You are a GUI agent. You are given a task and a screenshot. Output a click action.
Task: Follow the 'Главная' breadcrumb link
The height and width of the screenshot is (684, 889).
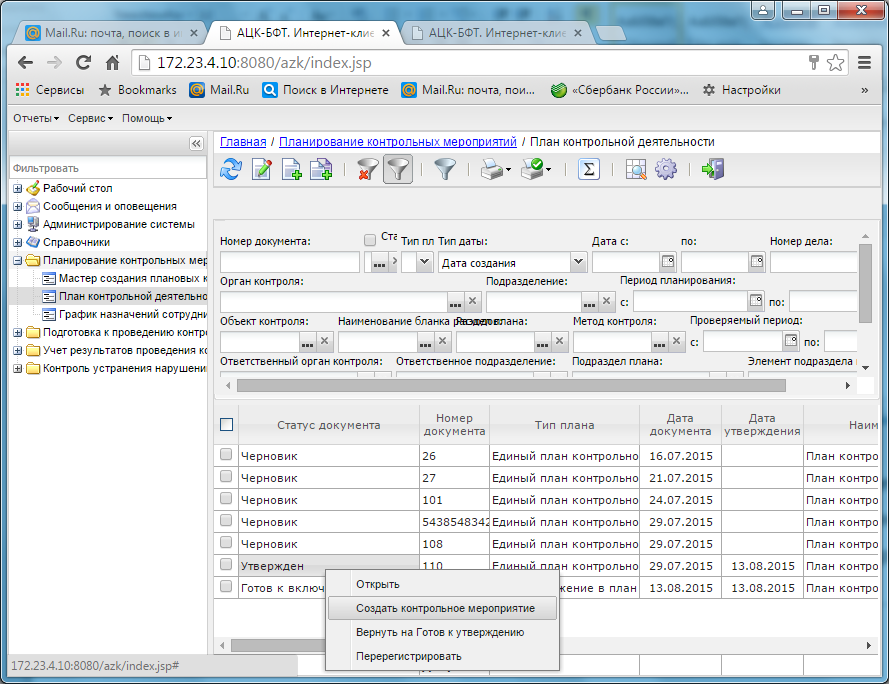[243, 142]
